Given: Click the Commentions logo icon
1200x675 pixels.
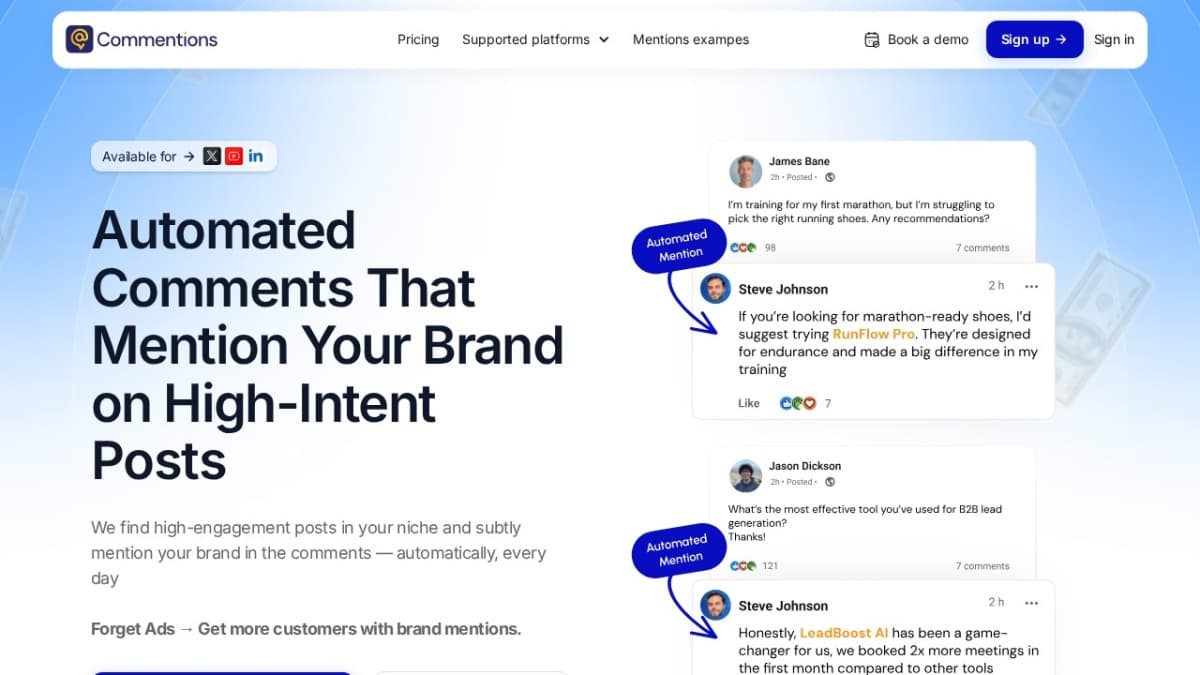Looking at the screenshot, I should pos(79,40).
